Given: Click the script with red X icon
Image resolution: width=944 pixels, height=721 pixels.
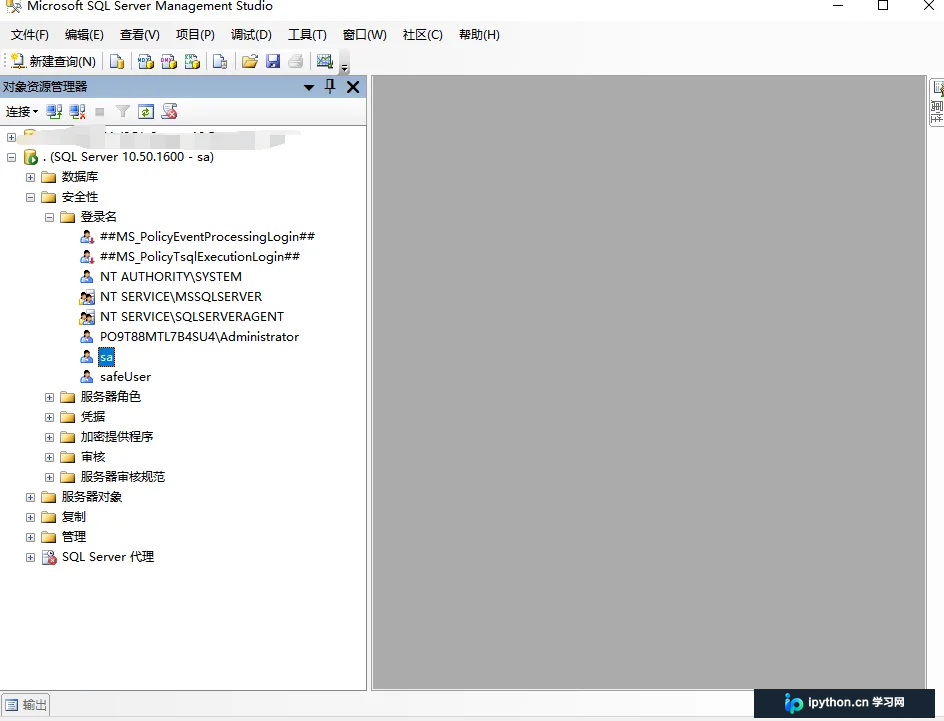Looking at the screenshot, I should pos(169,111).
